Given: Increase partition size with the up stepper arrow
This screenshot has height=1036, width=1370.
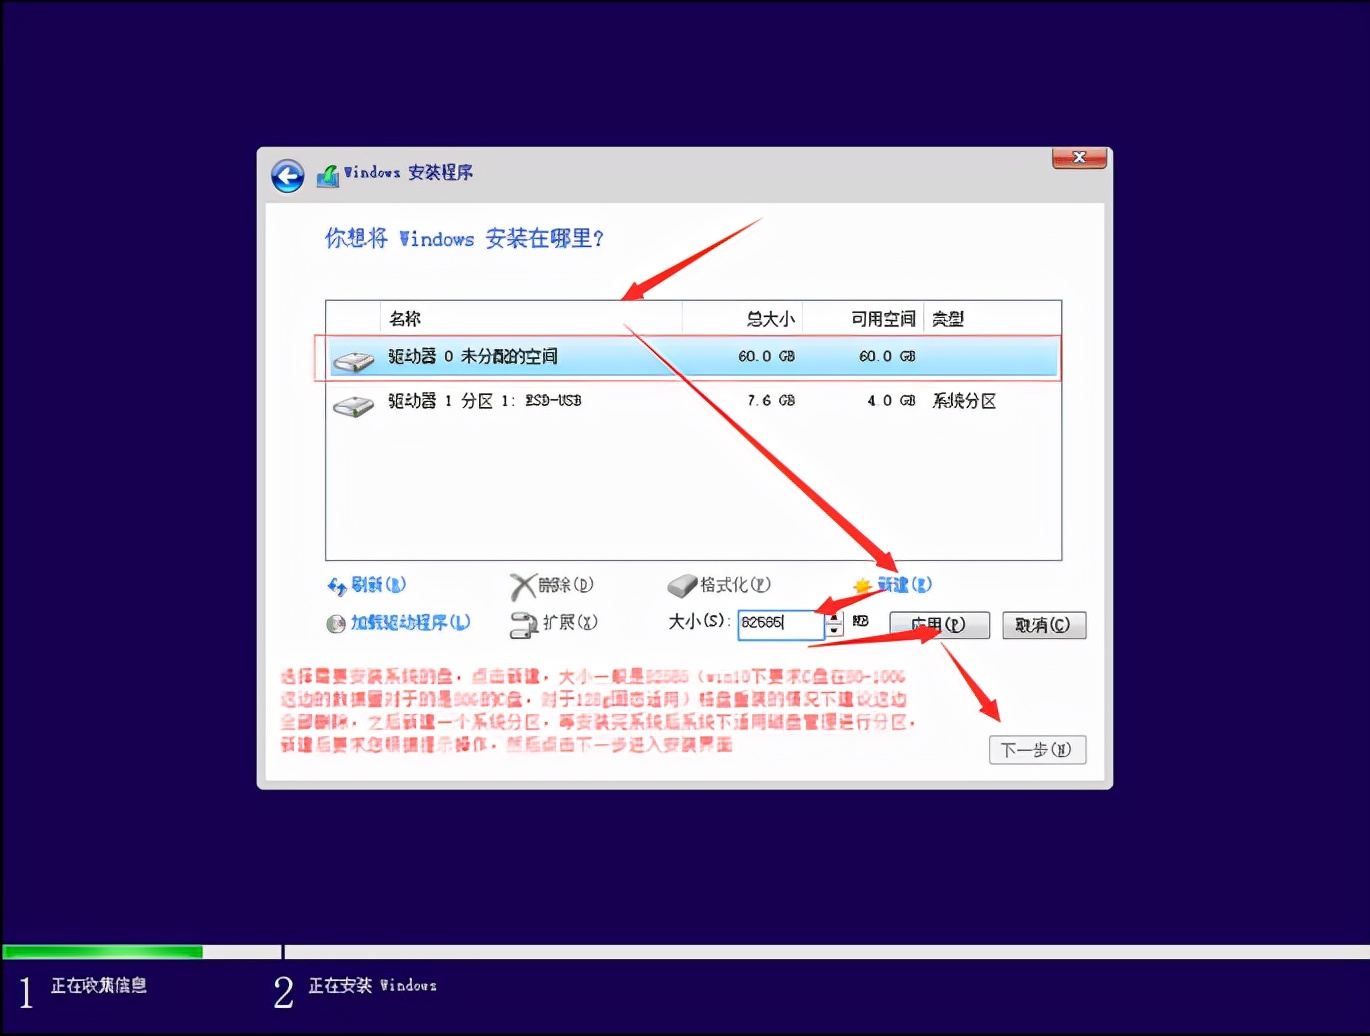Looking at the screenshot, I should click(x=833, y=618).
